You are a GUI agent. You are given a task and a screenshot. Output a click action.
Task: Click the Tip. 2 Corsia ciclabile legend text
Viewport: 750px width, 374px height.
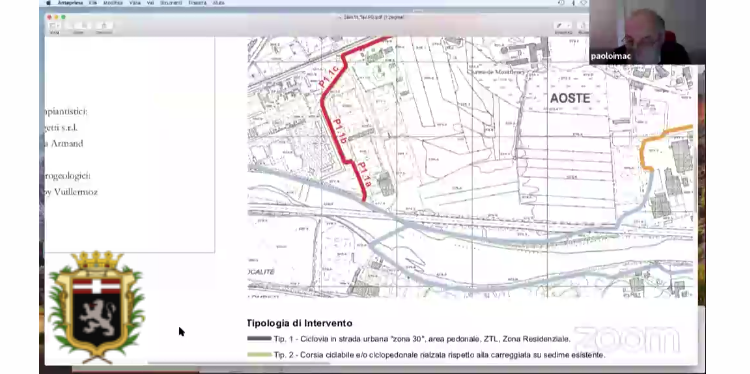pos(439,355)
